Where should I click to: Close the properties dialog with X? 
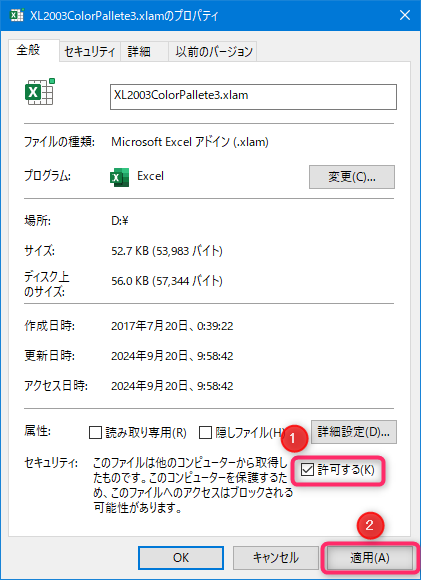pyautogui.click(x=405, y=15)
